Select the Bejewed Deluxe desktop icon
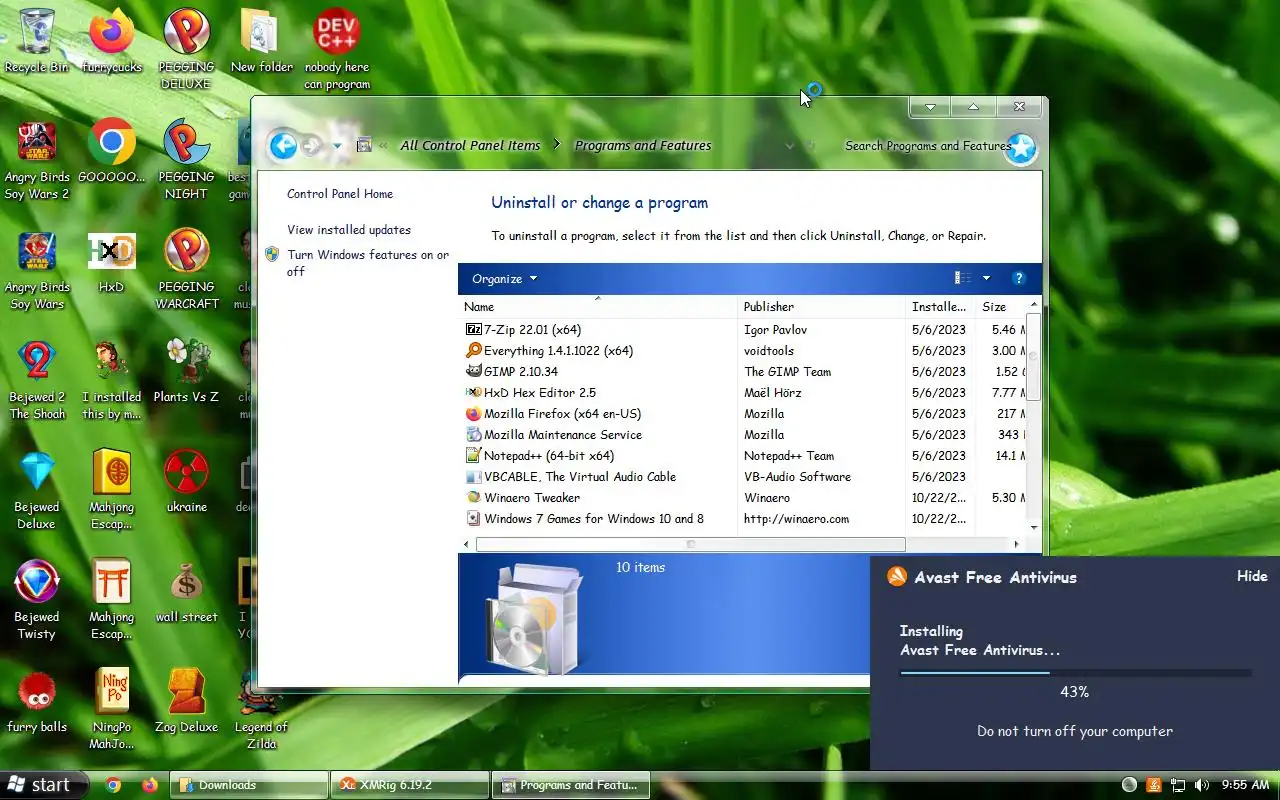The width and height of the screenshot is (1280, 800). 37,490
